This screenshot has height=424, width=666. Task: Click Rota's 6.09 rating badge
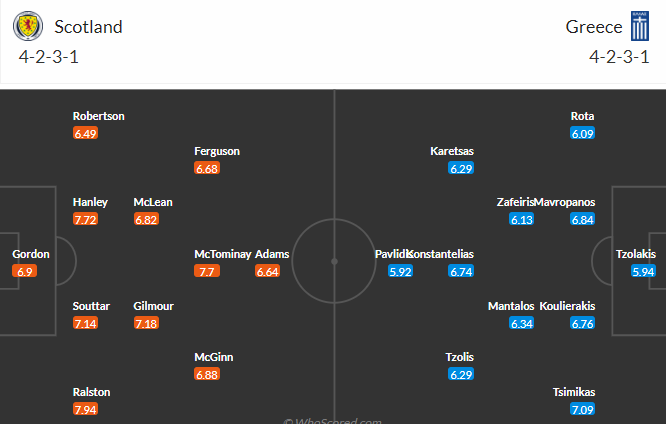click(x=582, y=133)
